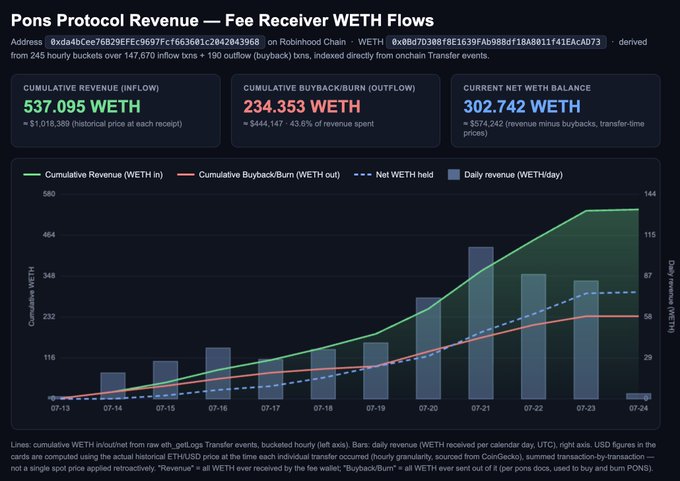Click the 116 left axis tick label
680x481 pixels.
(x=49, y=358)
